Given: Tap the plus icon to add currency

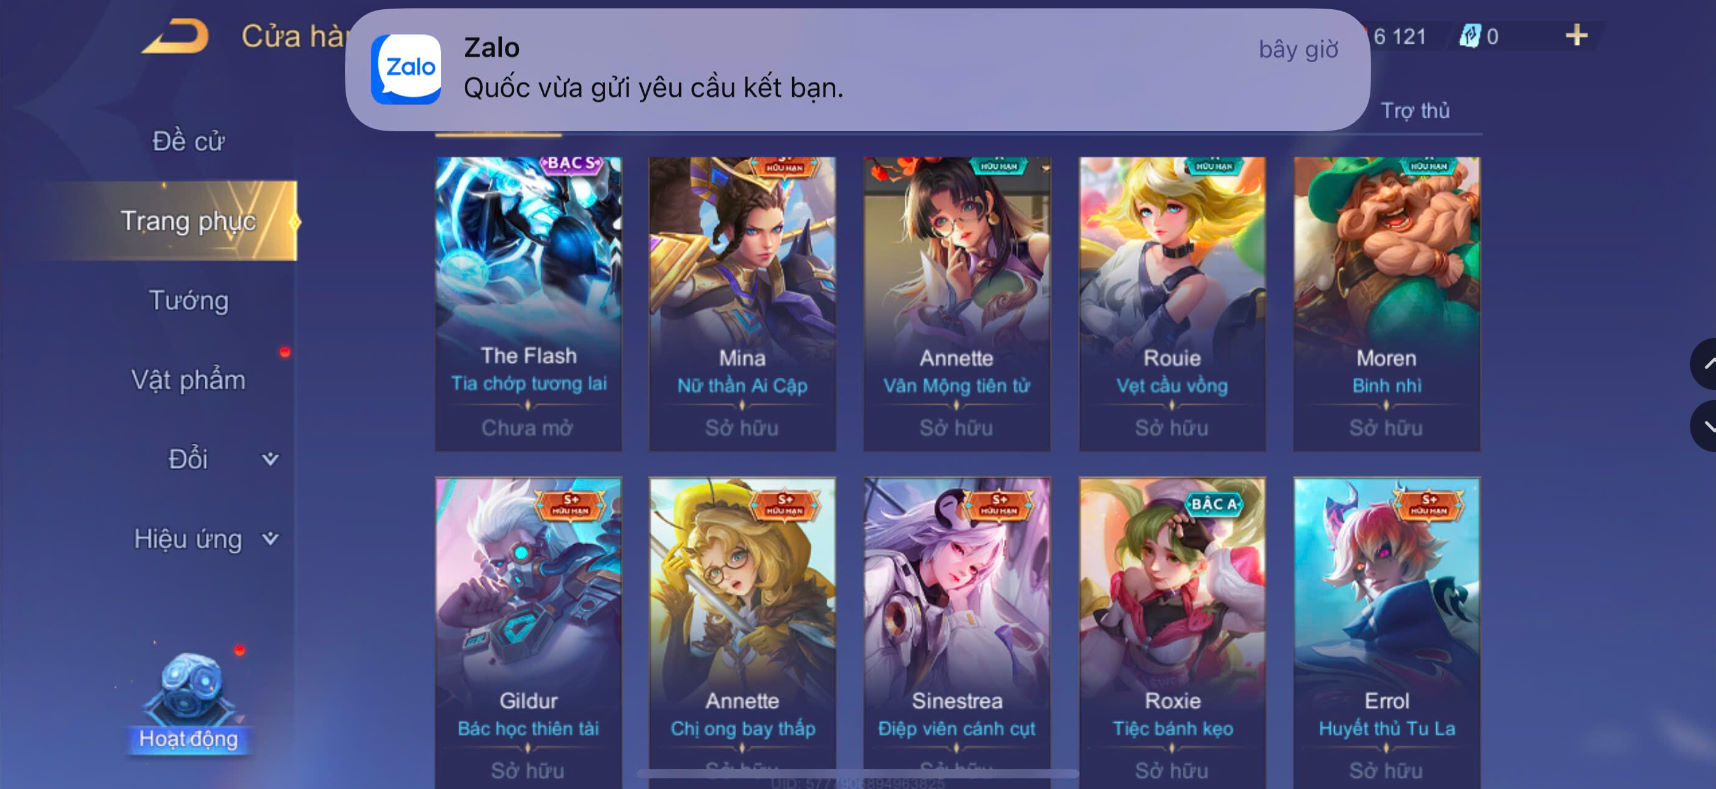Looking at the screenshot, I should [1576, 36].
